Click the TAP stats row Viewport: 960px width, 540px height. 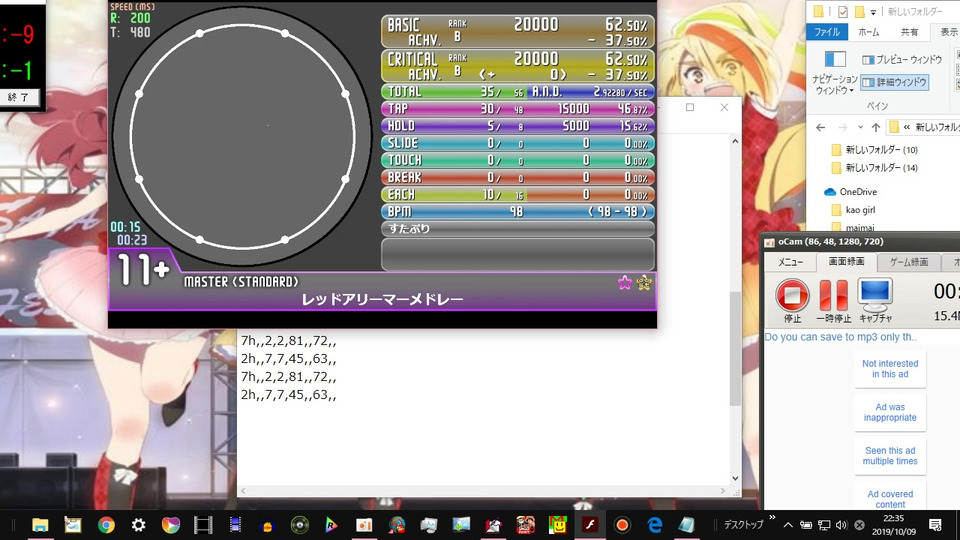[517, 108]
